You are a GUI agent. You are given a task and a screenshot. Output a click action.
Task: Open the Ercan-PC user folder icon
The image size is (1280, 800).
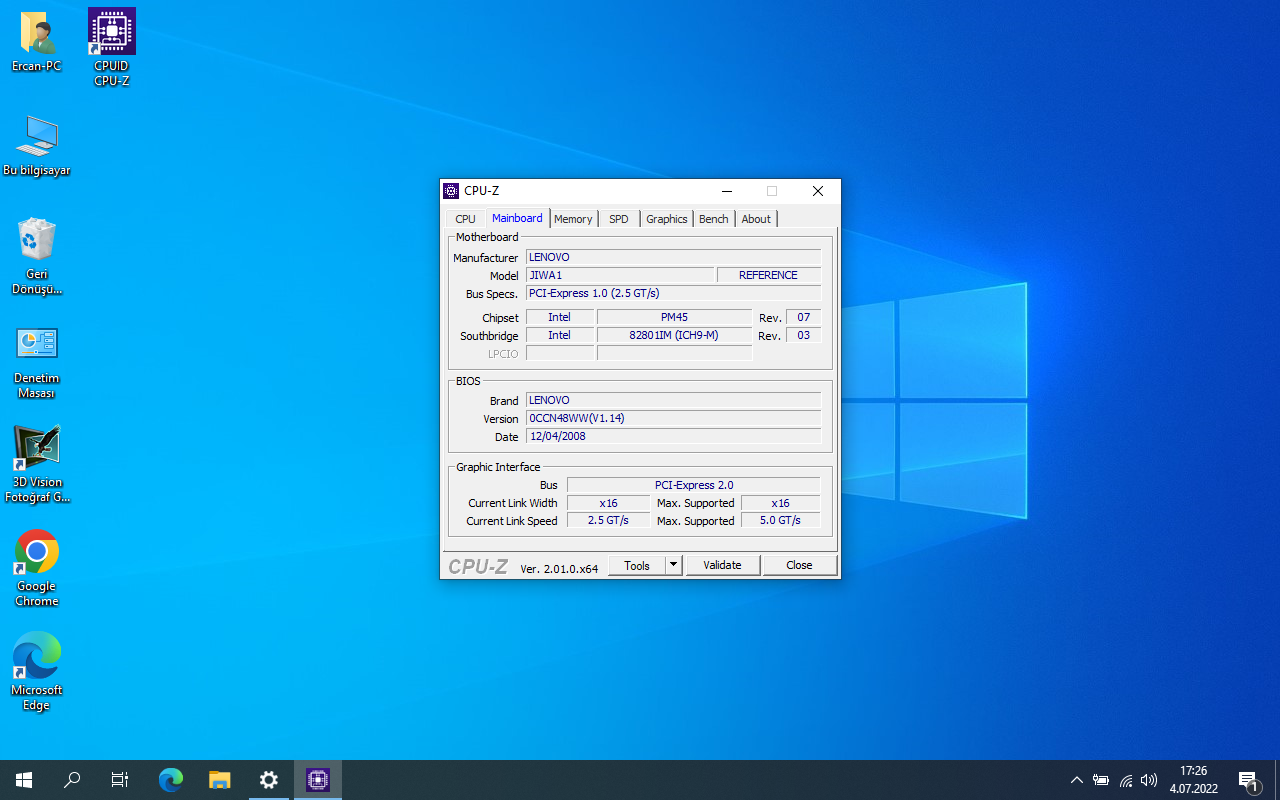(x=37, y=42)
